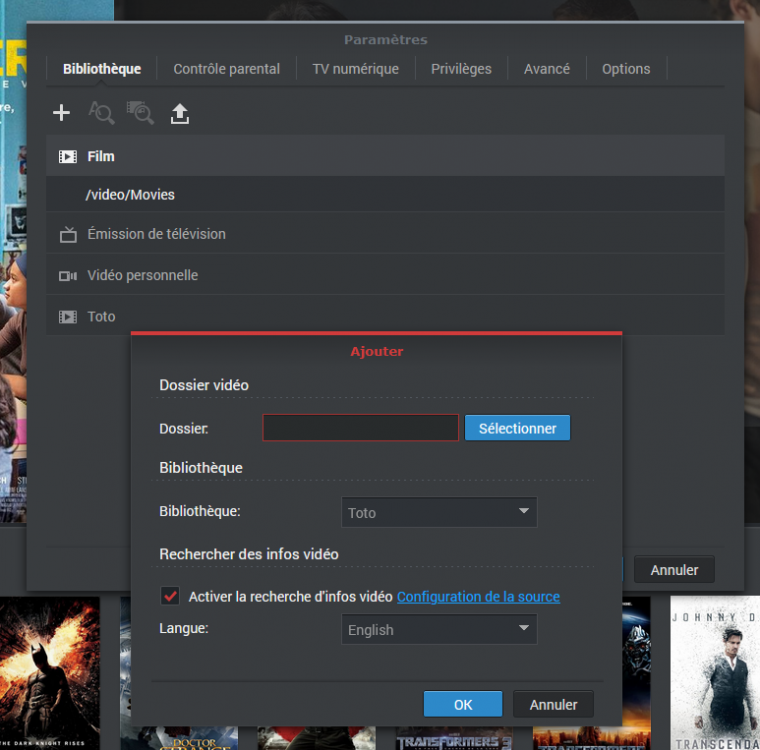Screen dimensions: 760x750
Task: Click the search video info icon
Action: (x=101, y=113)
